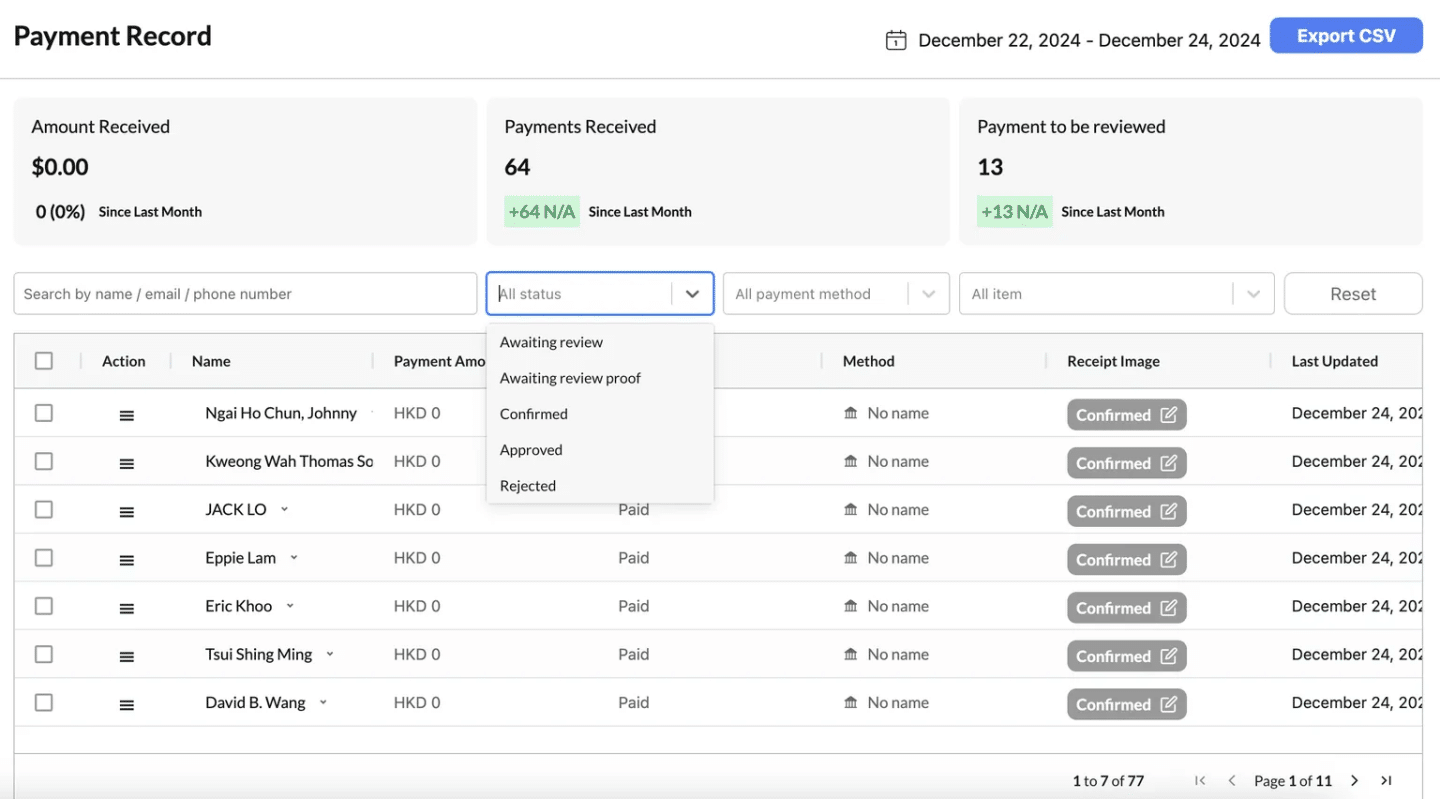Go to the previous page

click(x=1232, y=780)
